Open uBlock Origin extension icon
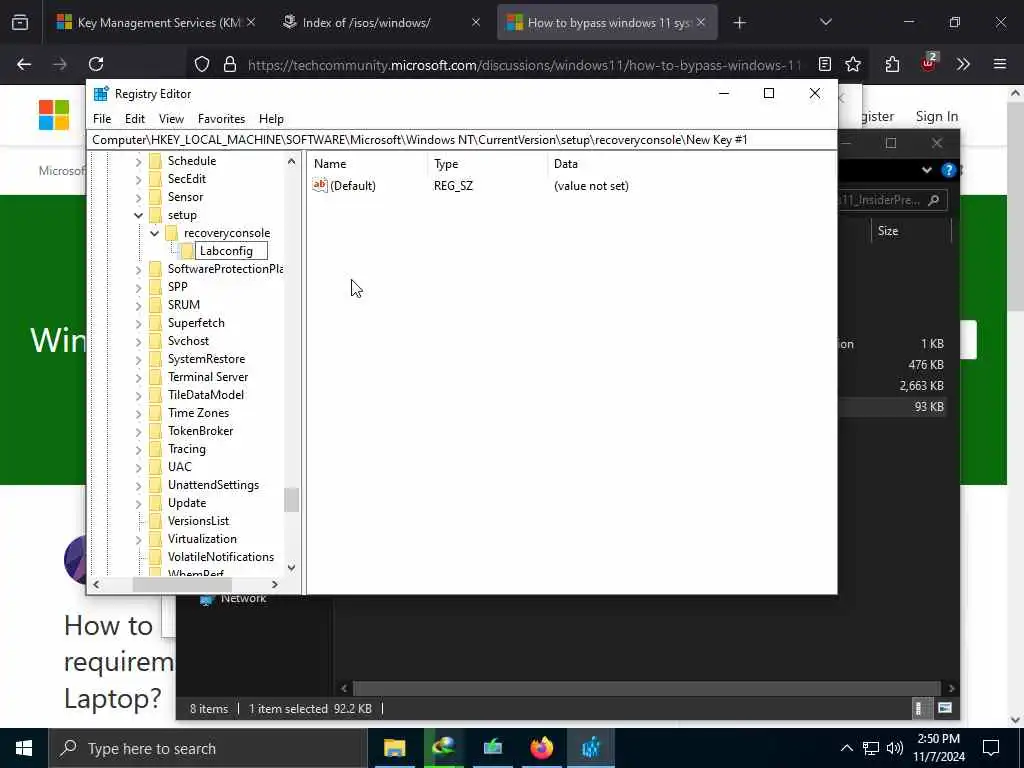1024x768 pixels. (928, 63)
